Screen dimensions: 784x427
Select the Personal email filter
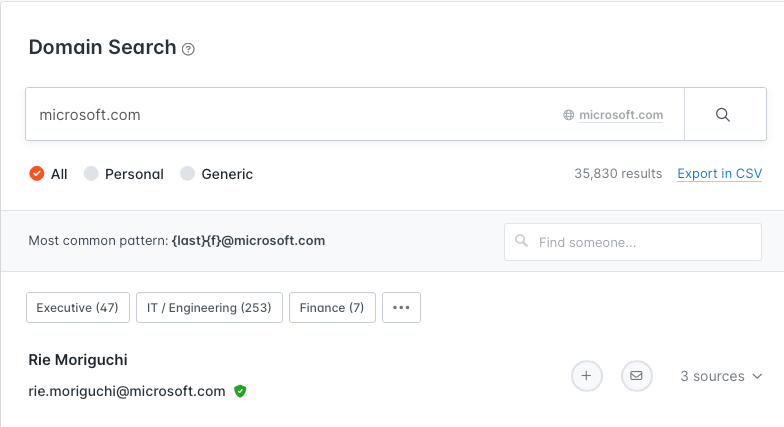coord(91,174)
